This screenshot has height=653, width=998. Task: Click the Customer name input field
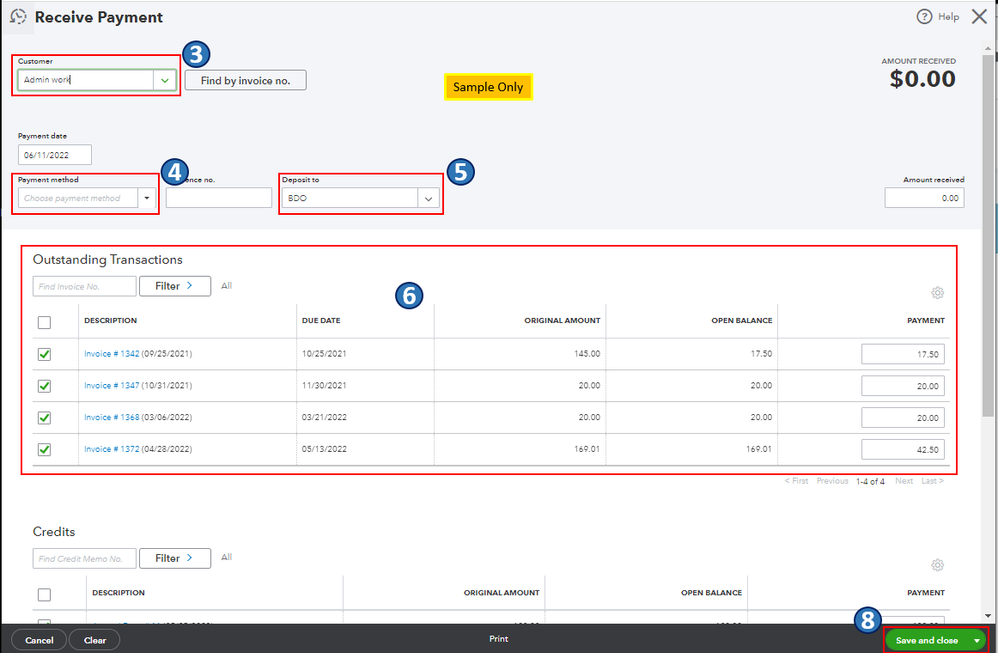pos(86,80)
